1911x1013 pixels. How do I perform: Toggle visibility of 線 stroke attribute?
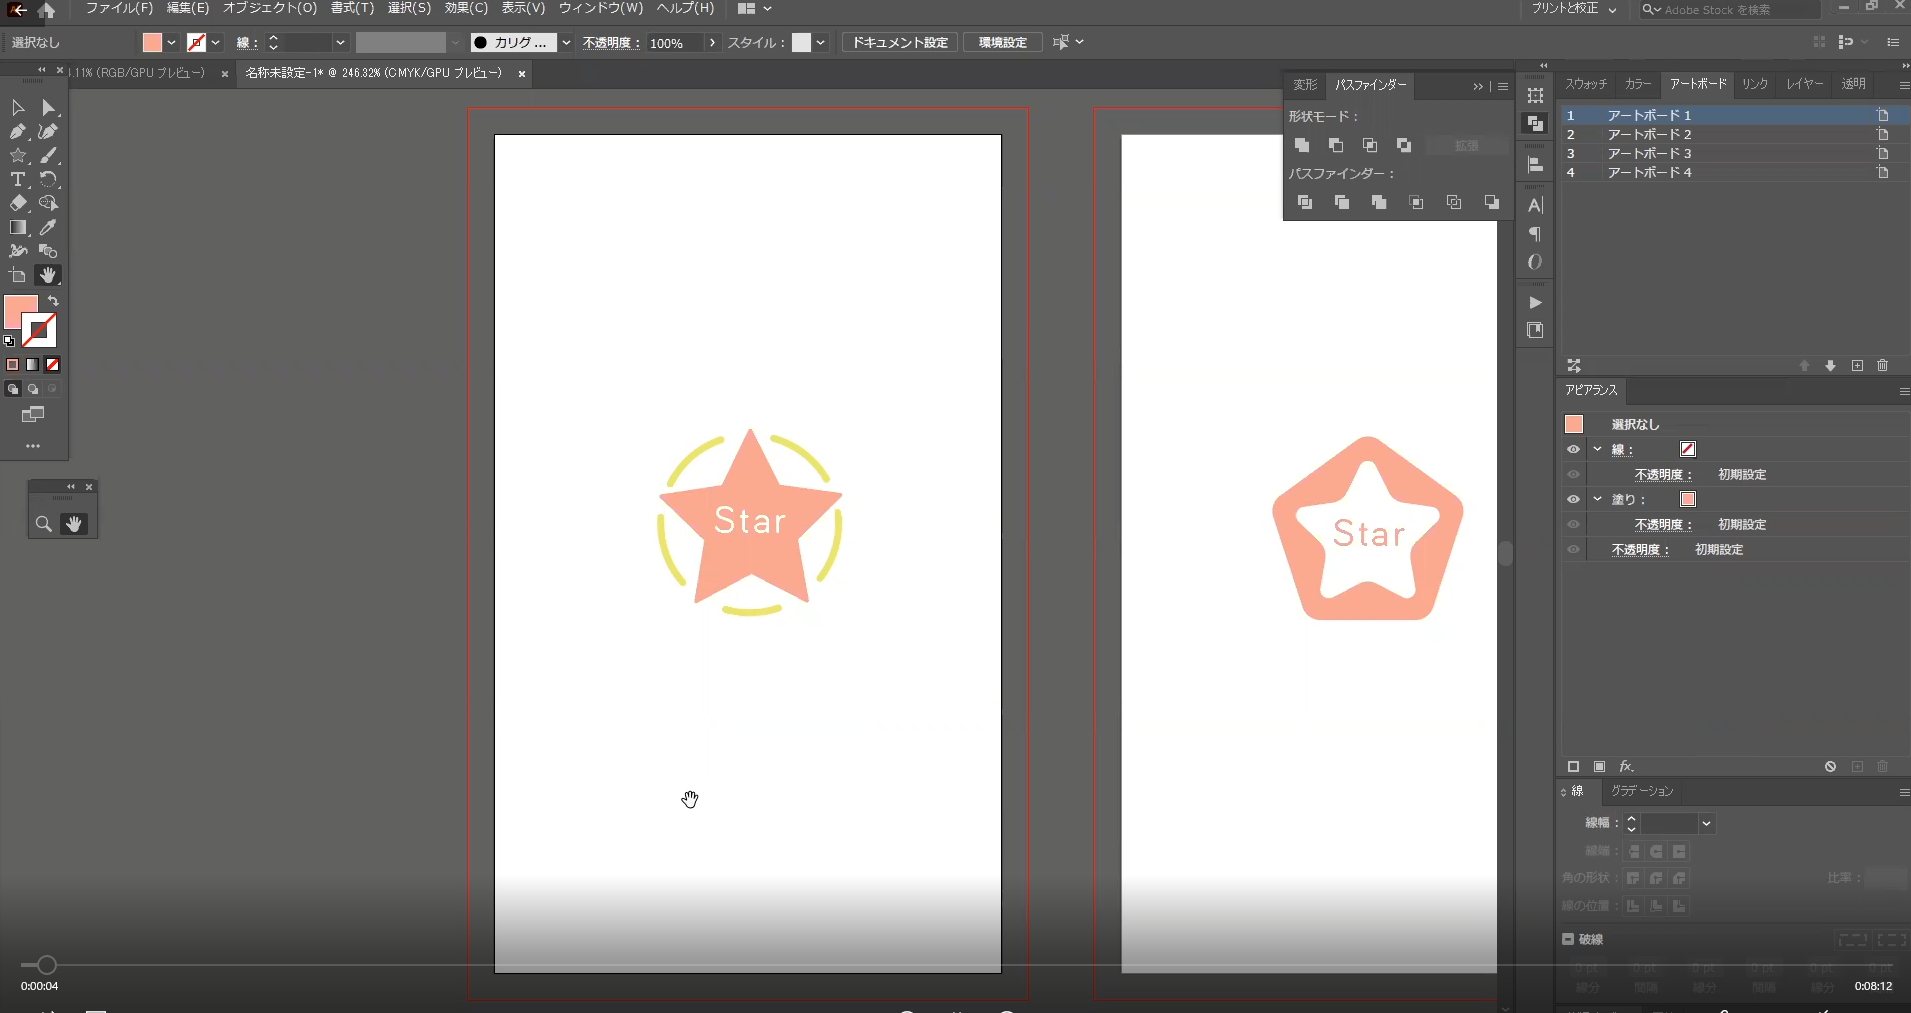click(x=1573, y=450)
